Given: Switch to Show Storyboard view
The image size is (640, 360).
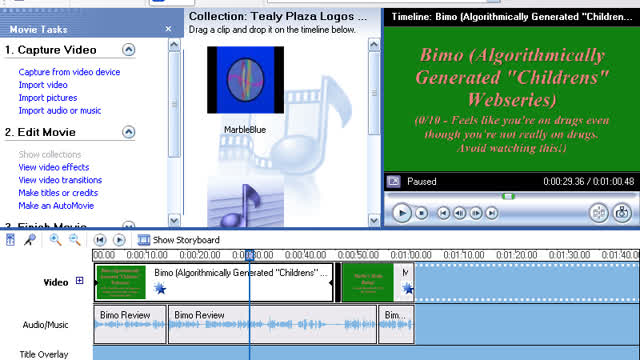Looking at the screenshot, I should (179, 240).
